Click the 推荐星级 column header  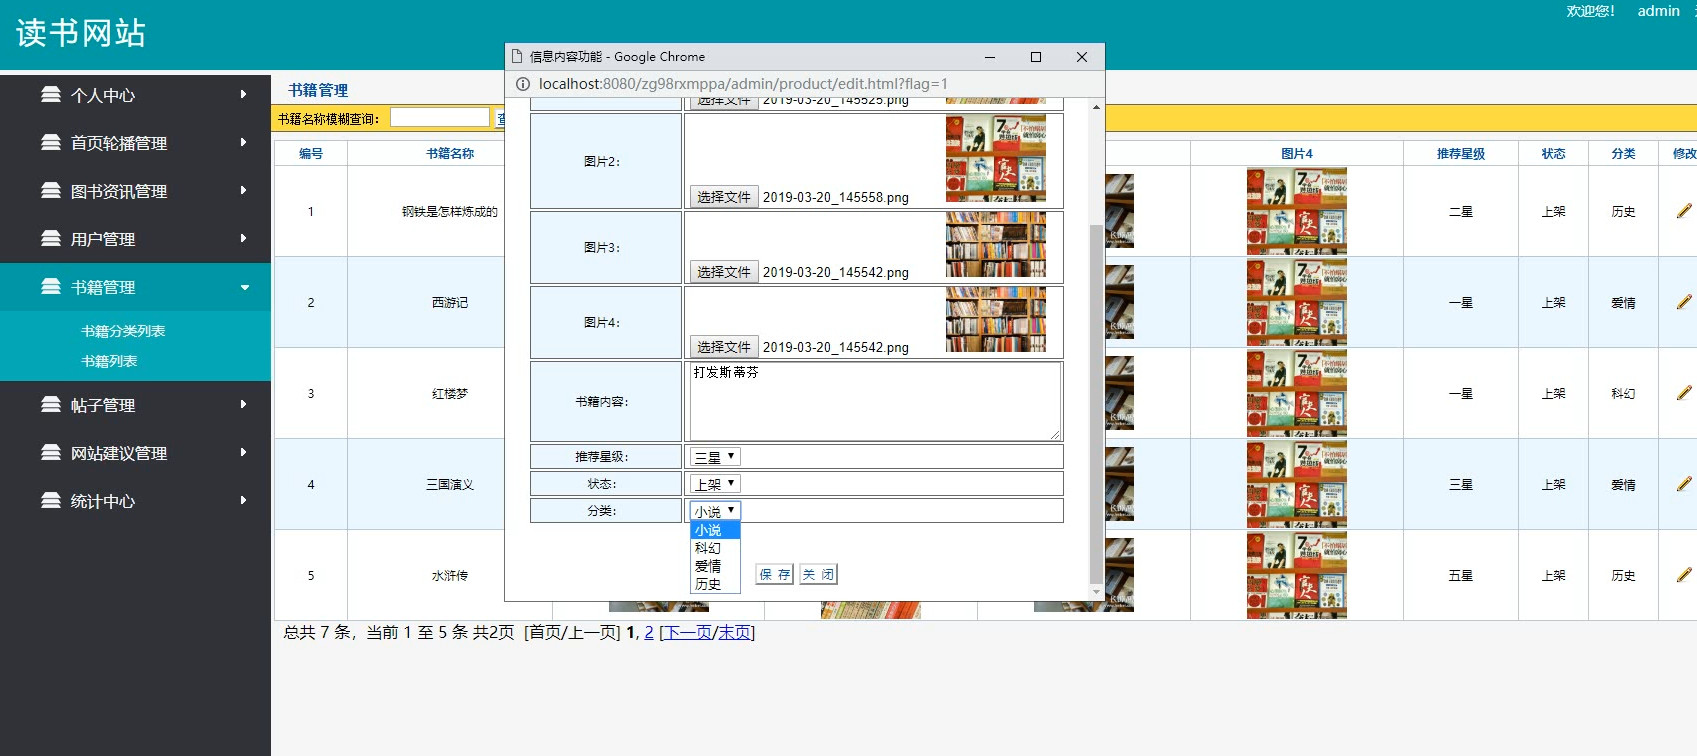1461,153
